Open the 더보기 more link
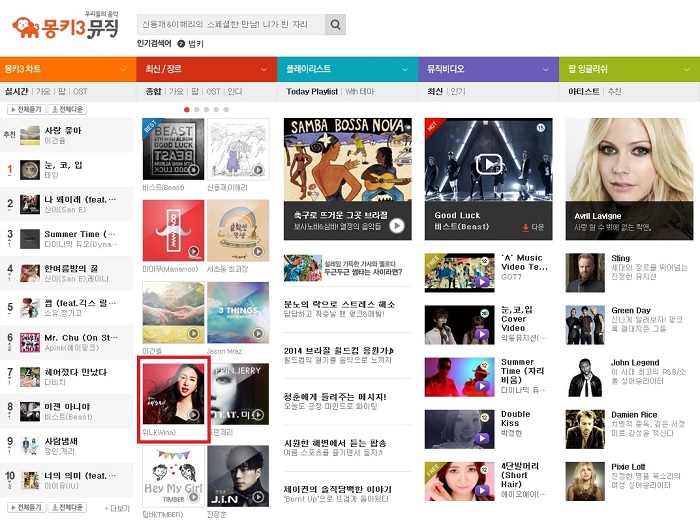The height and width of the screenshot is (525, 700). pos(118,508)
